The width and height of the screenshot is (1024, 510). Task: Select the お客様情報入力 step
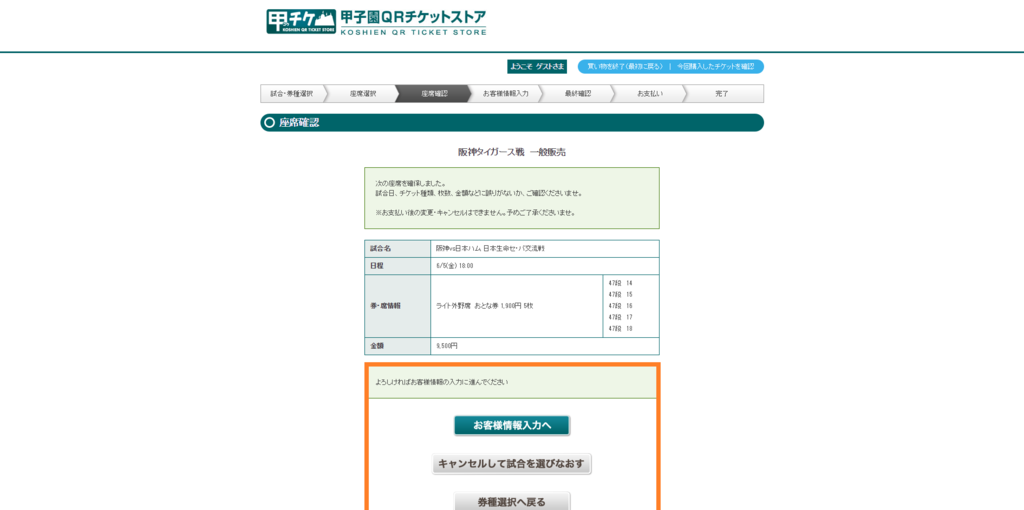click(x=505, y=94)
